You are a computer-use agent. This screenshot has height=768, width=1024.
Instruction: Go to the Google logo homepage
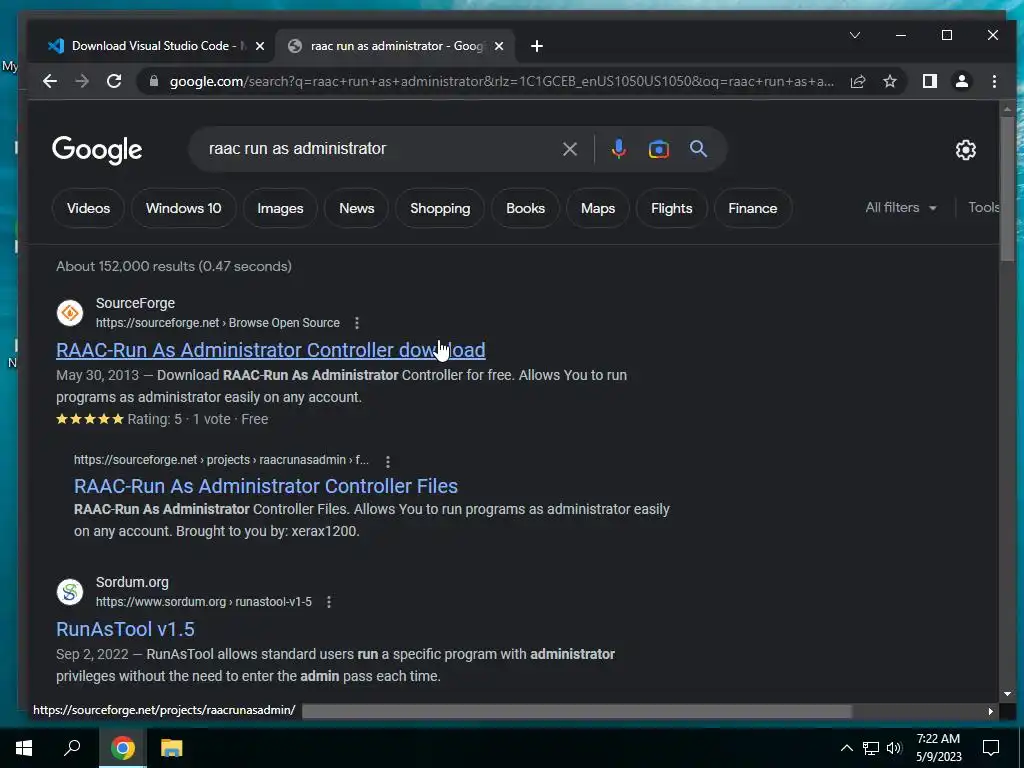(97, 150)
